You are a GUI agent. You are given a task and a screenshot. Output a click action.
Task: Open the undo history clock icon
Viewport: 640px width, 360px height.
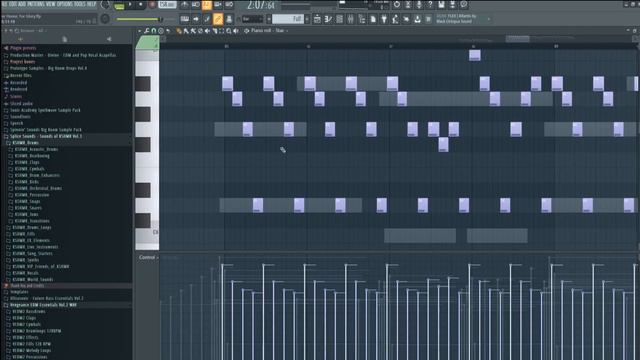397,4
